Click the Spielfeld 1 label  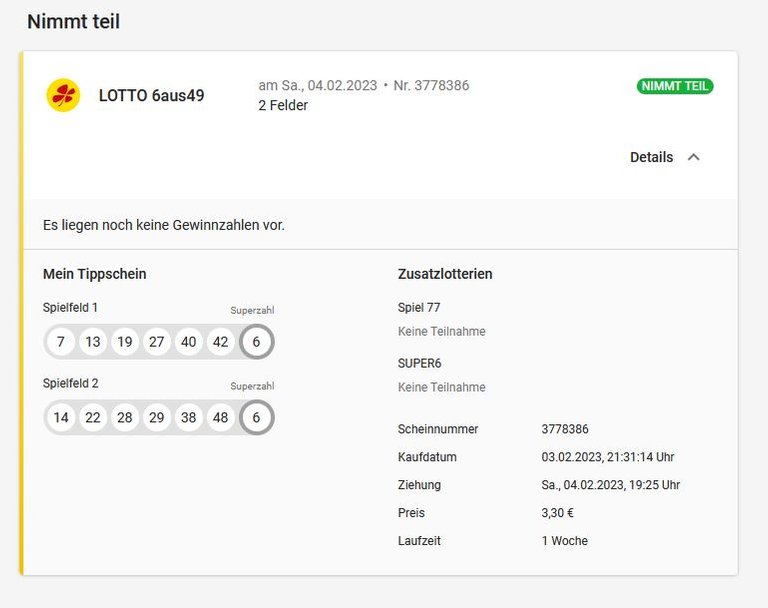click(70, 308)
